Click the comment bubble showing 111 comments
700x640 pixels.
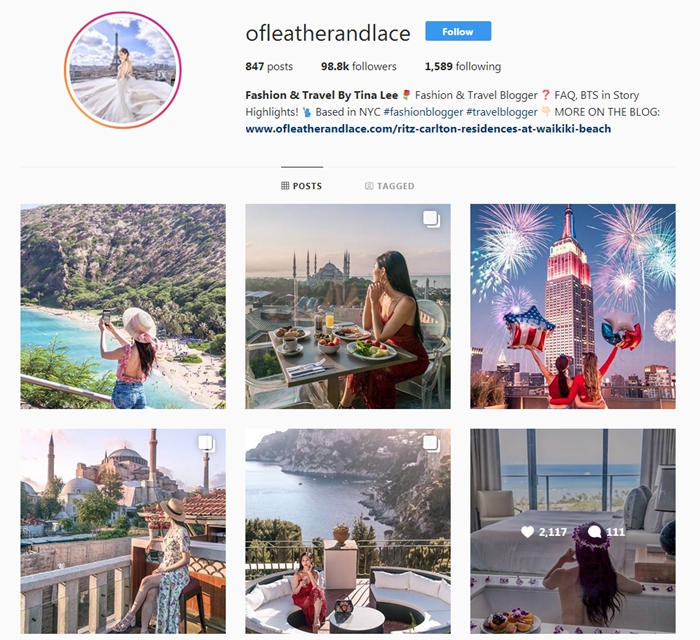pos(595,532)
